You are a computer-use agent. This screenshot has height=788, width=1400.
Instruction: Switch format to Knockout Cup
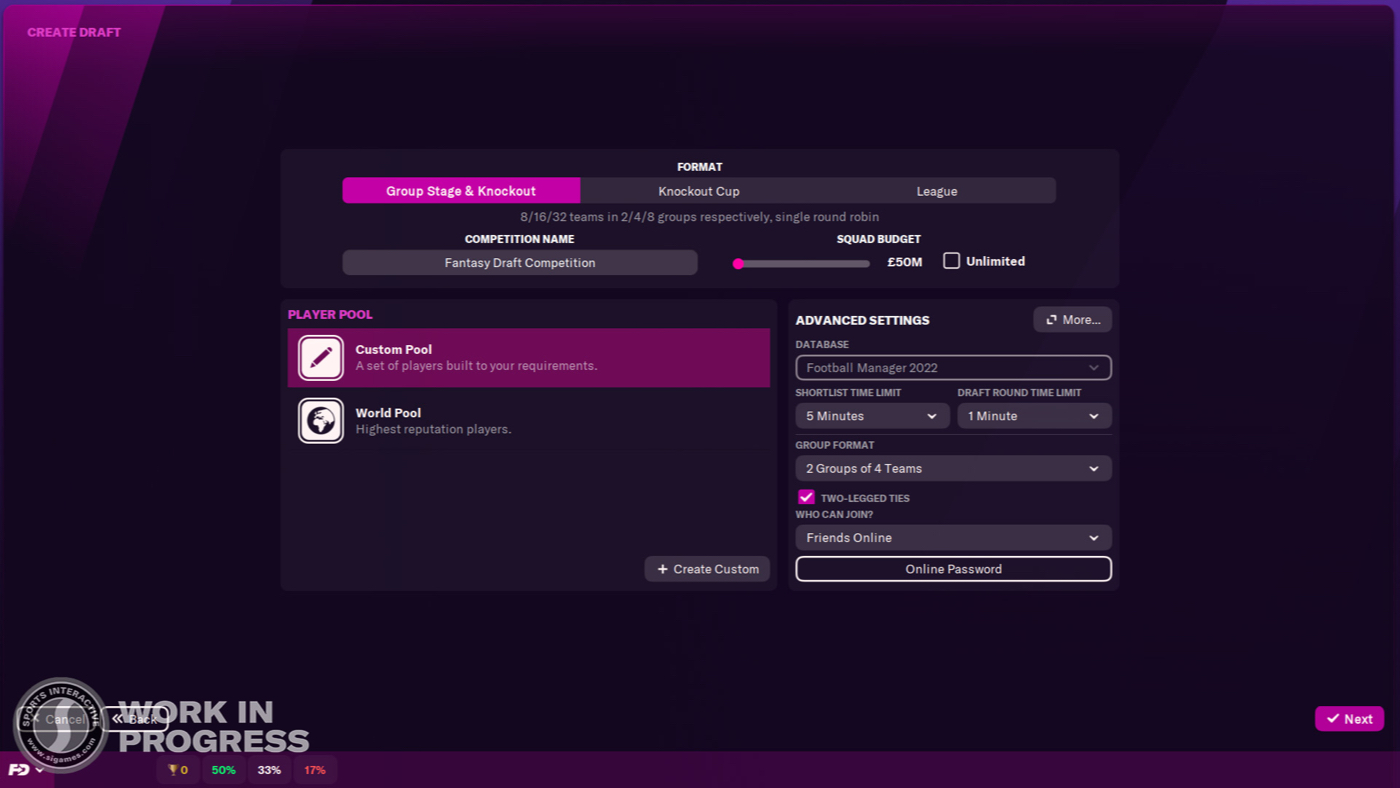(x=699, y=191)
